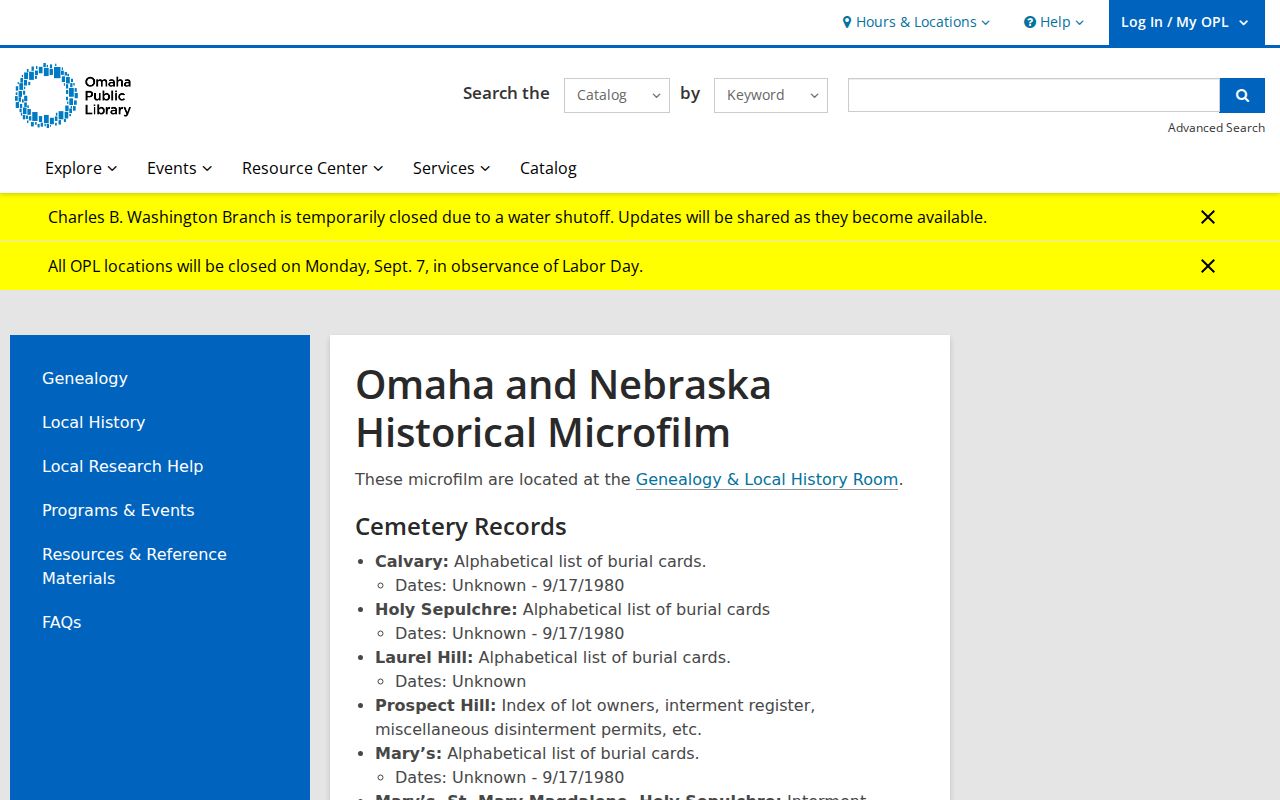The image size is (1280, 800).
Task: Click the Omaha Public Library logo
Action: (73, 95)
